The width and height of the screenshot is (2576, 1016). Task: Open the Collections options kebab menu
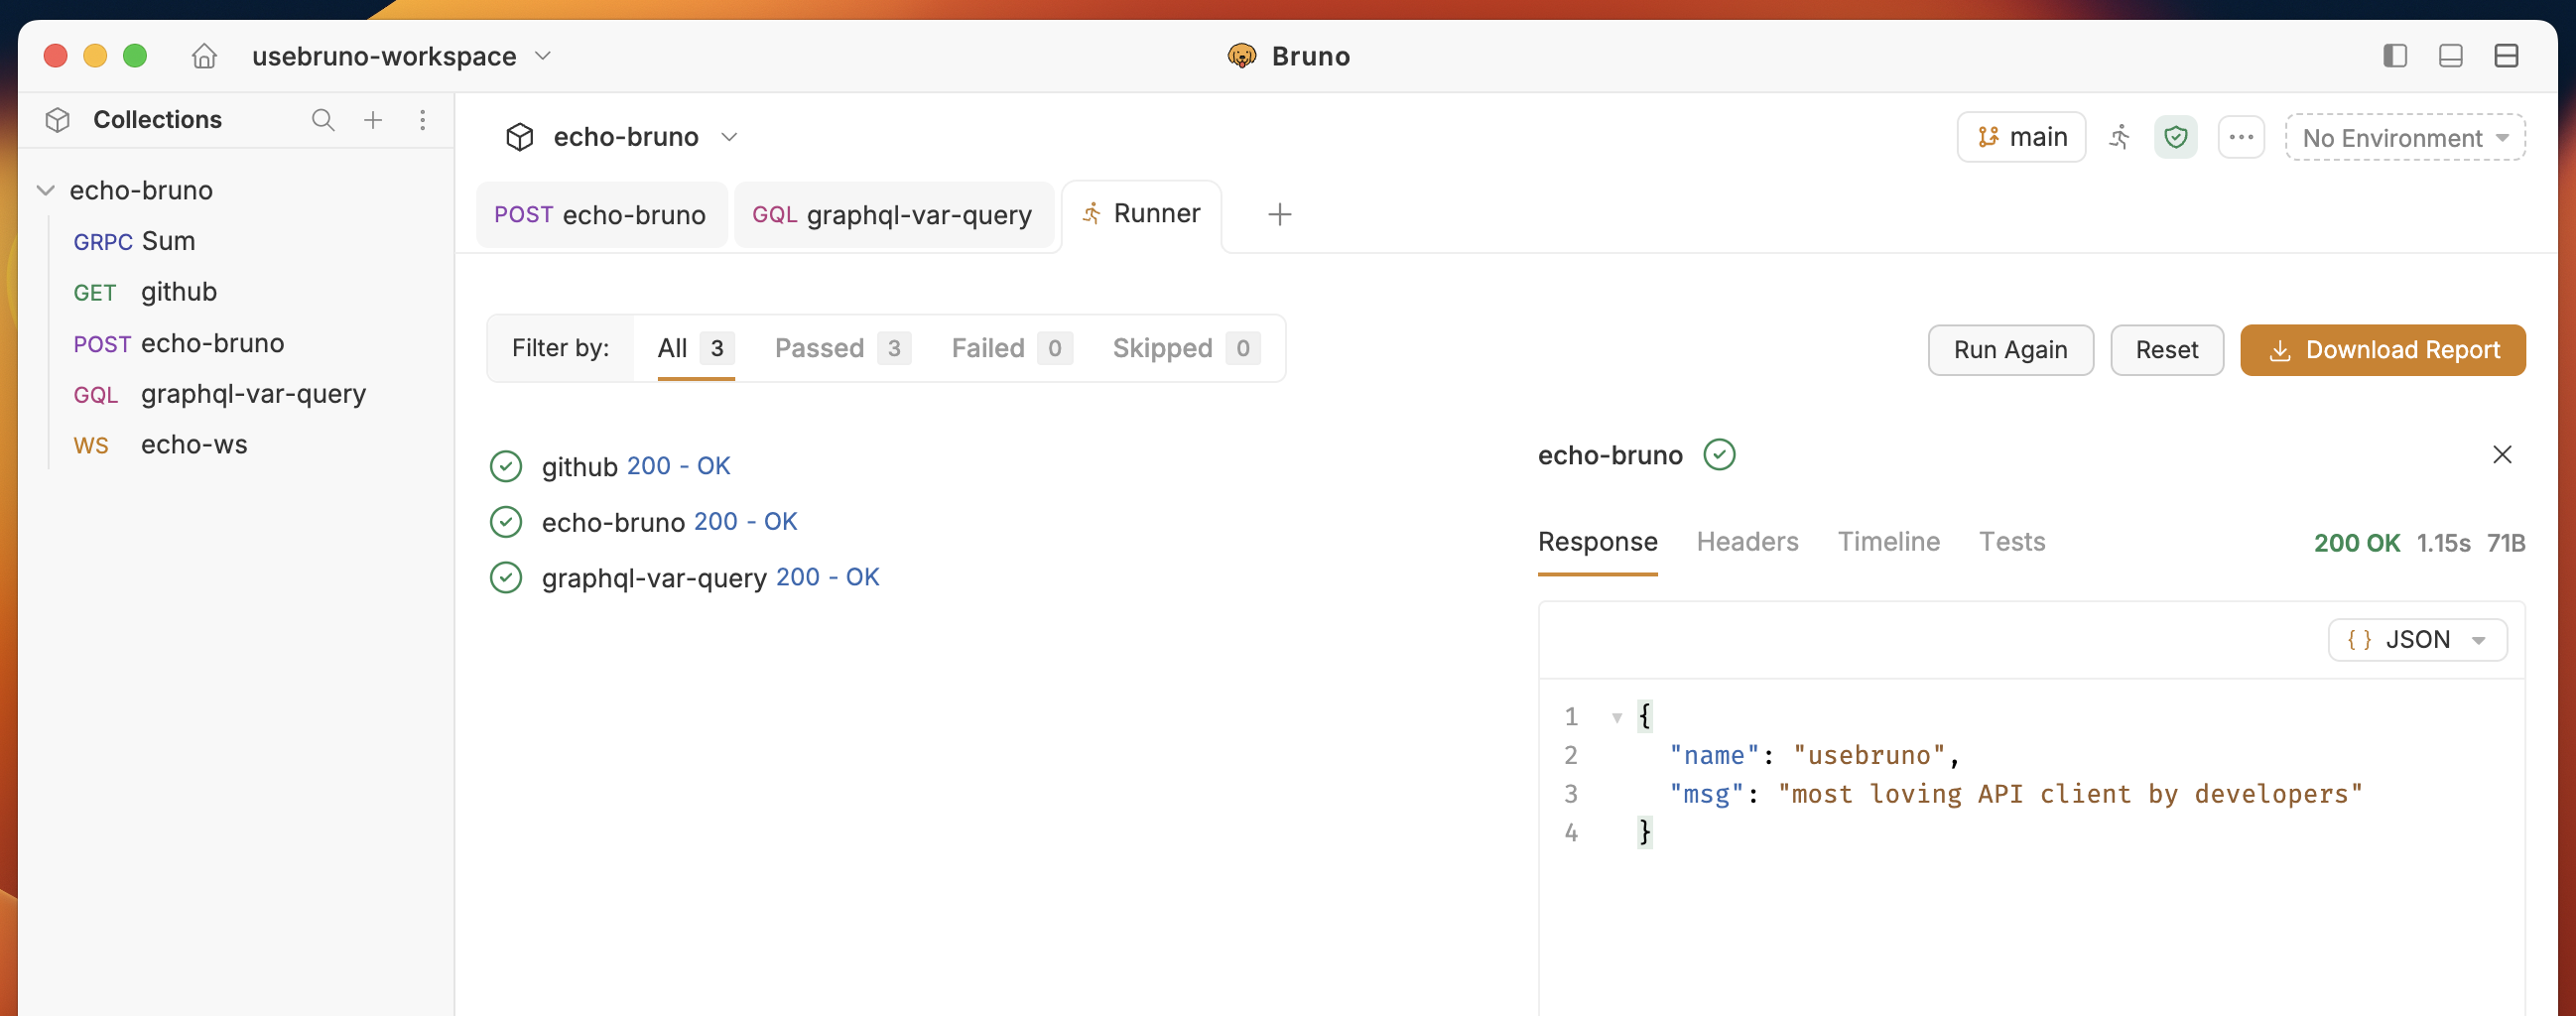[x=423, y=120]
